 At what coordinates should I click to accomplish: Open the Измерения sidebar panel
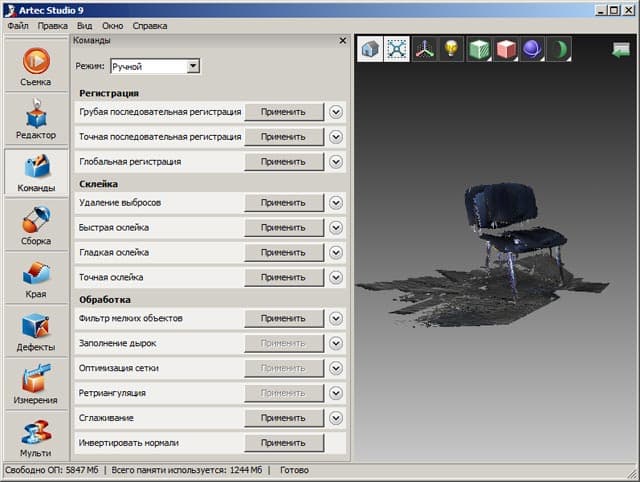click(x=36, y=384)
